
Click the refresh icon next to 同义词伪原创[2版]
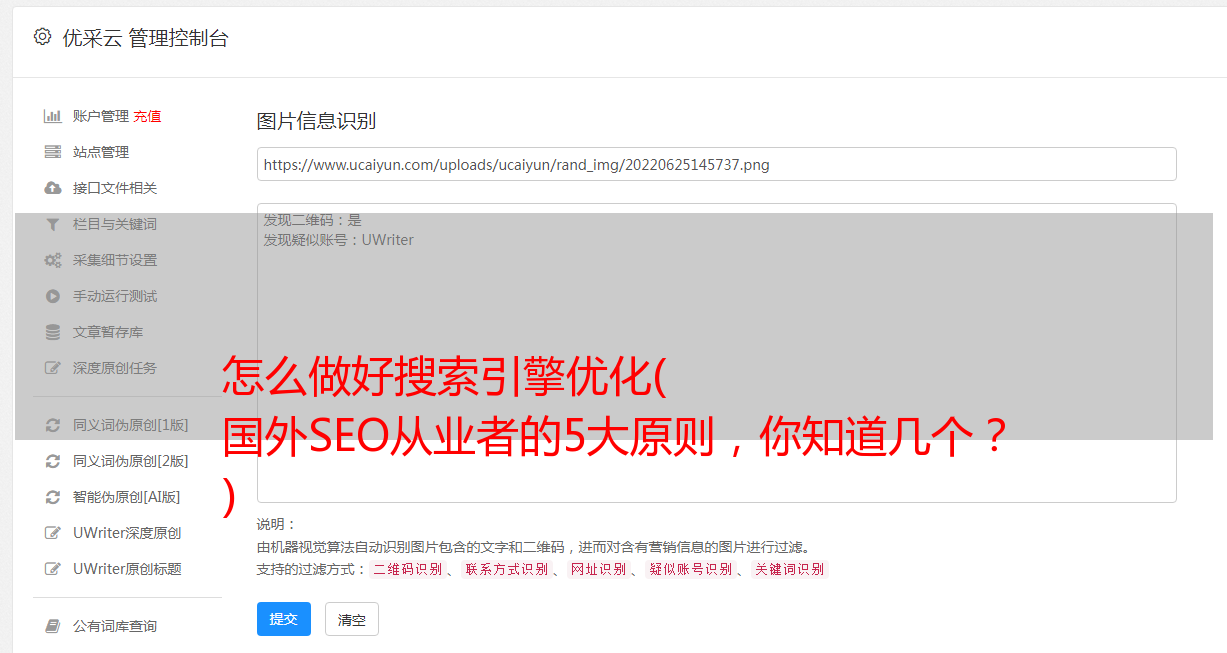tap(53, 461)
